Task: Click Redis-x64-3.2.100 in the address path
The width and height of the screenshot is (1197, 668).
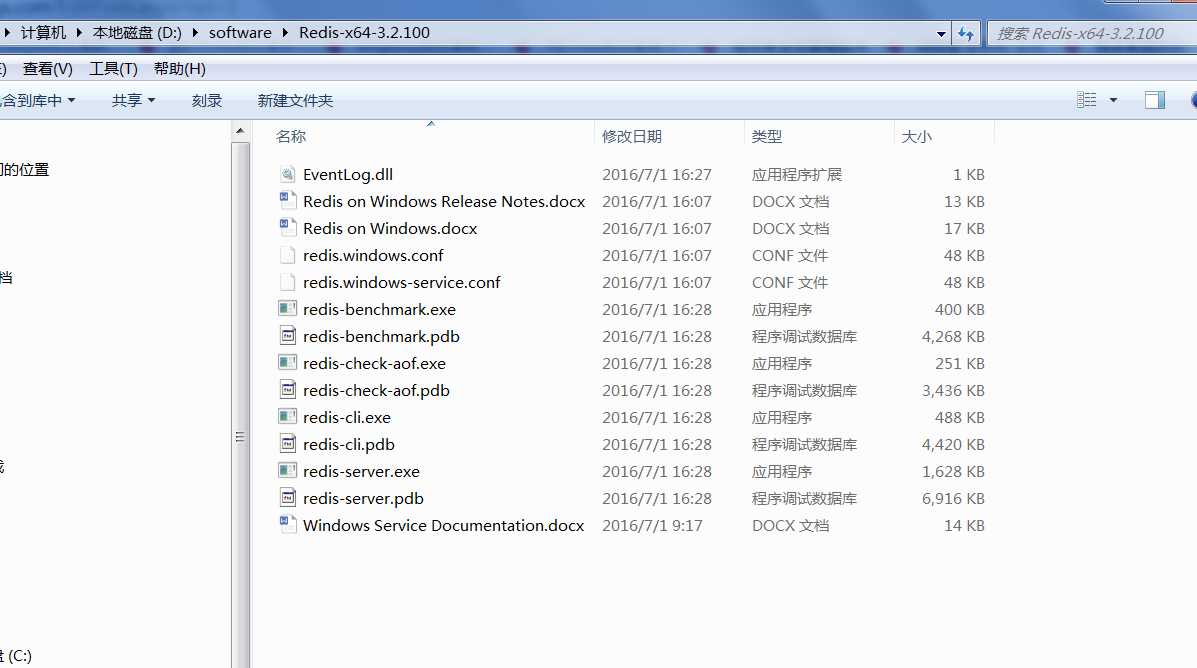Action: pyautogui.click(x=364, y=33)
